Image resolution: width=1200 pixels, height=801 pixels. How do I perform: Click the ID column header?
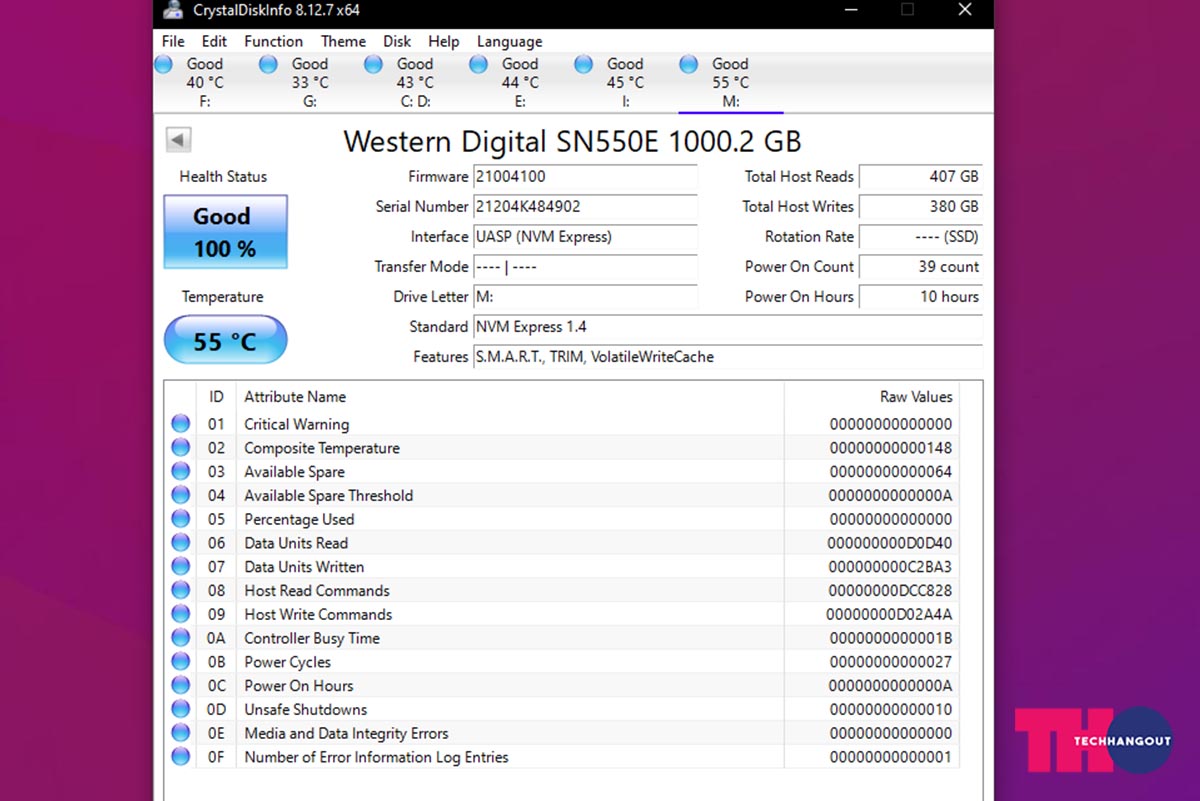pos(216,397)
